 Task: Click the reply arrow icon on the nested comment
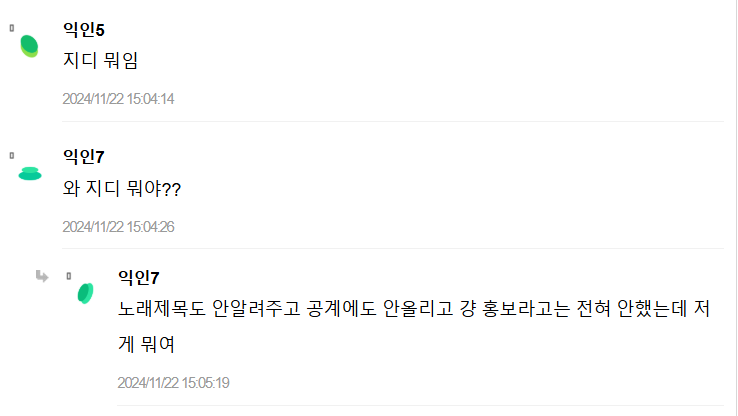point(42,276)
